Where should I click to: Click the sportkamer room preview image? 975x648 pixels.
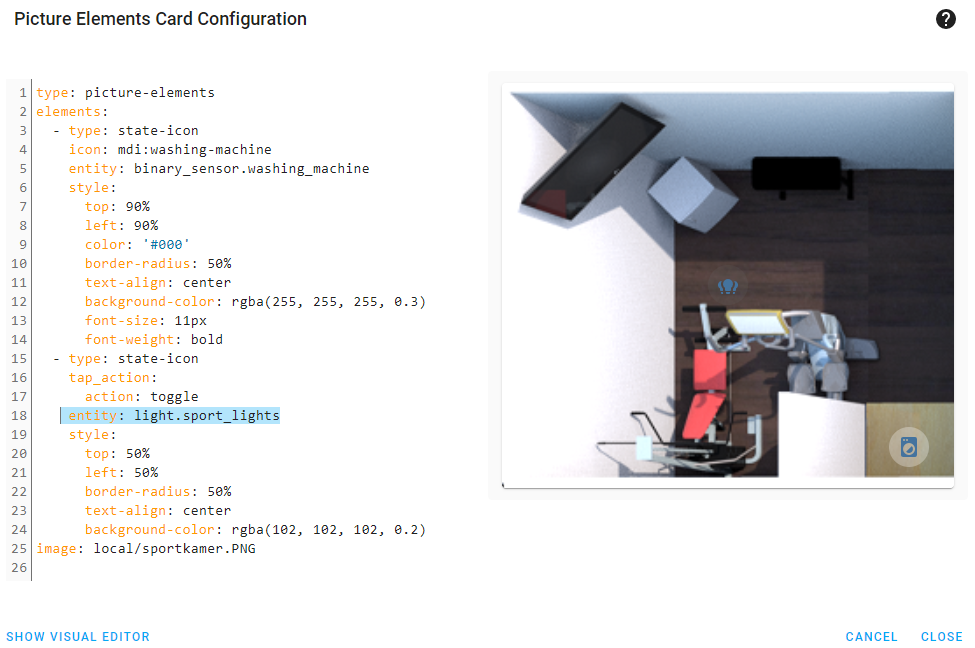point(728,285)
